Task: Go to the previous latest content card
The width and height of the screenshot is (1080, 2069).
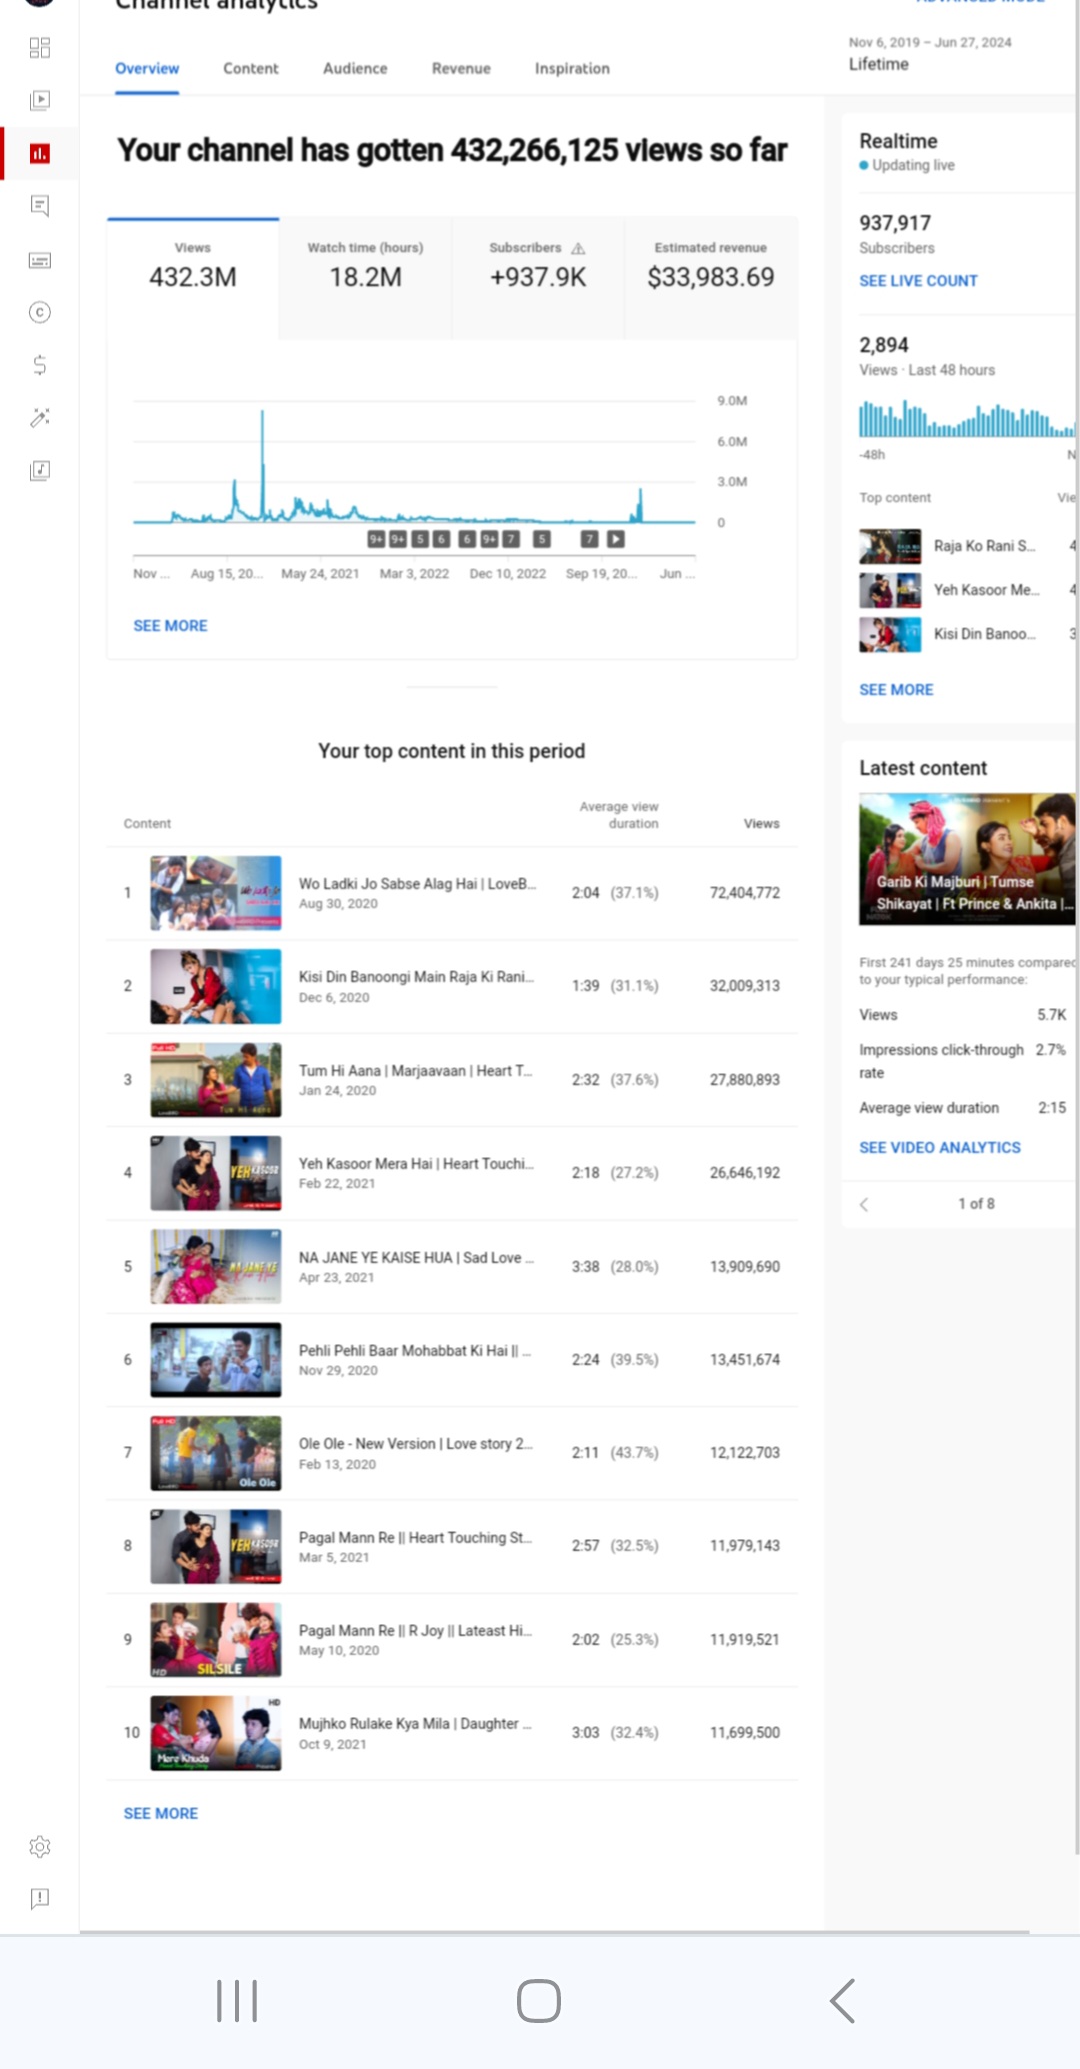Action: (x=865, y=1204)
